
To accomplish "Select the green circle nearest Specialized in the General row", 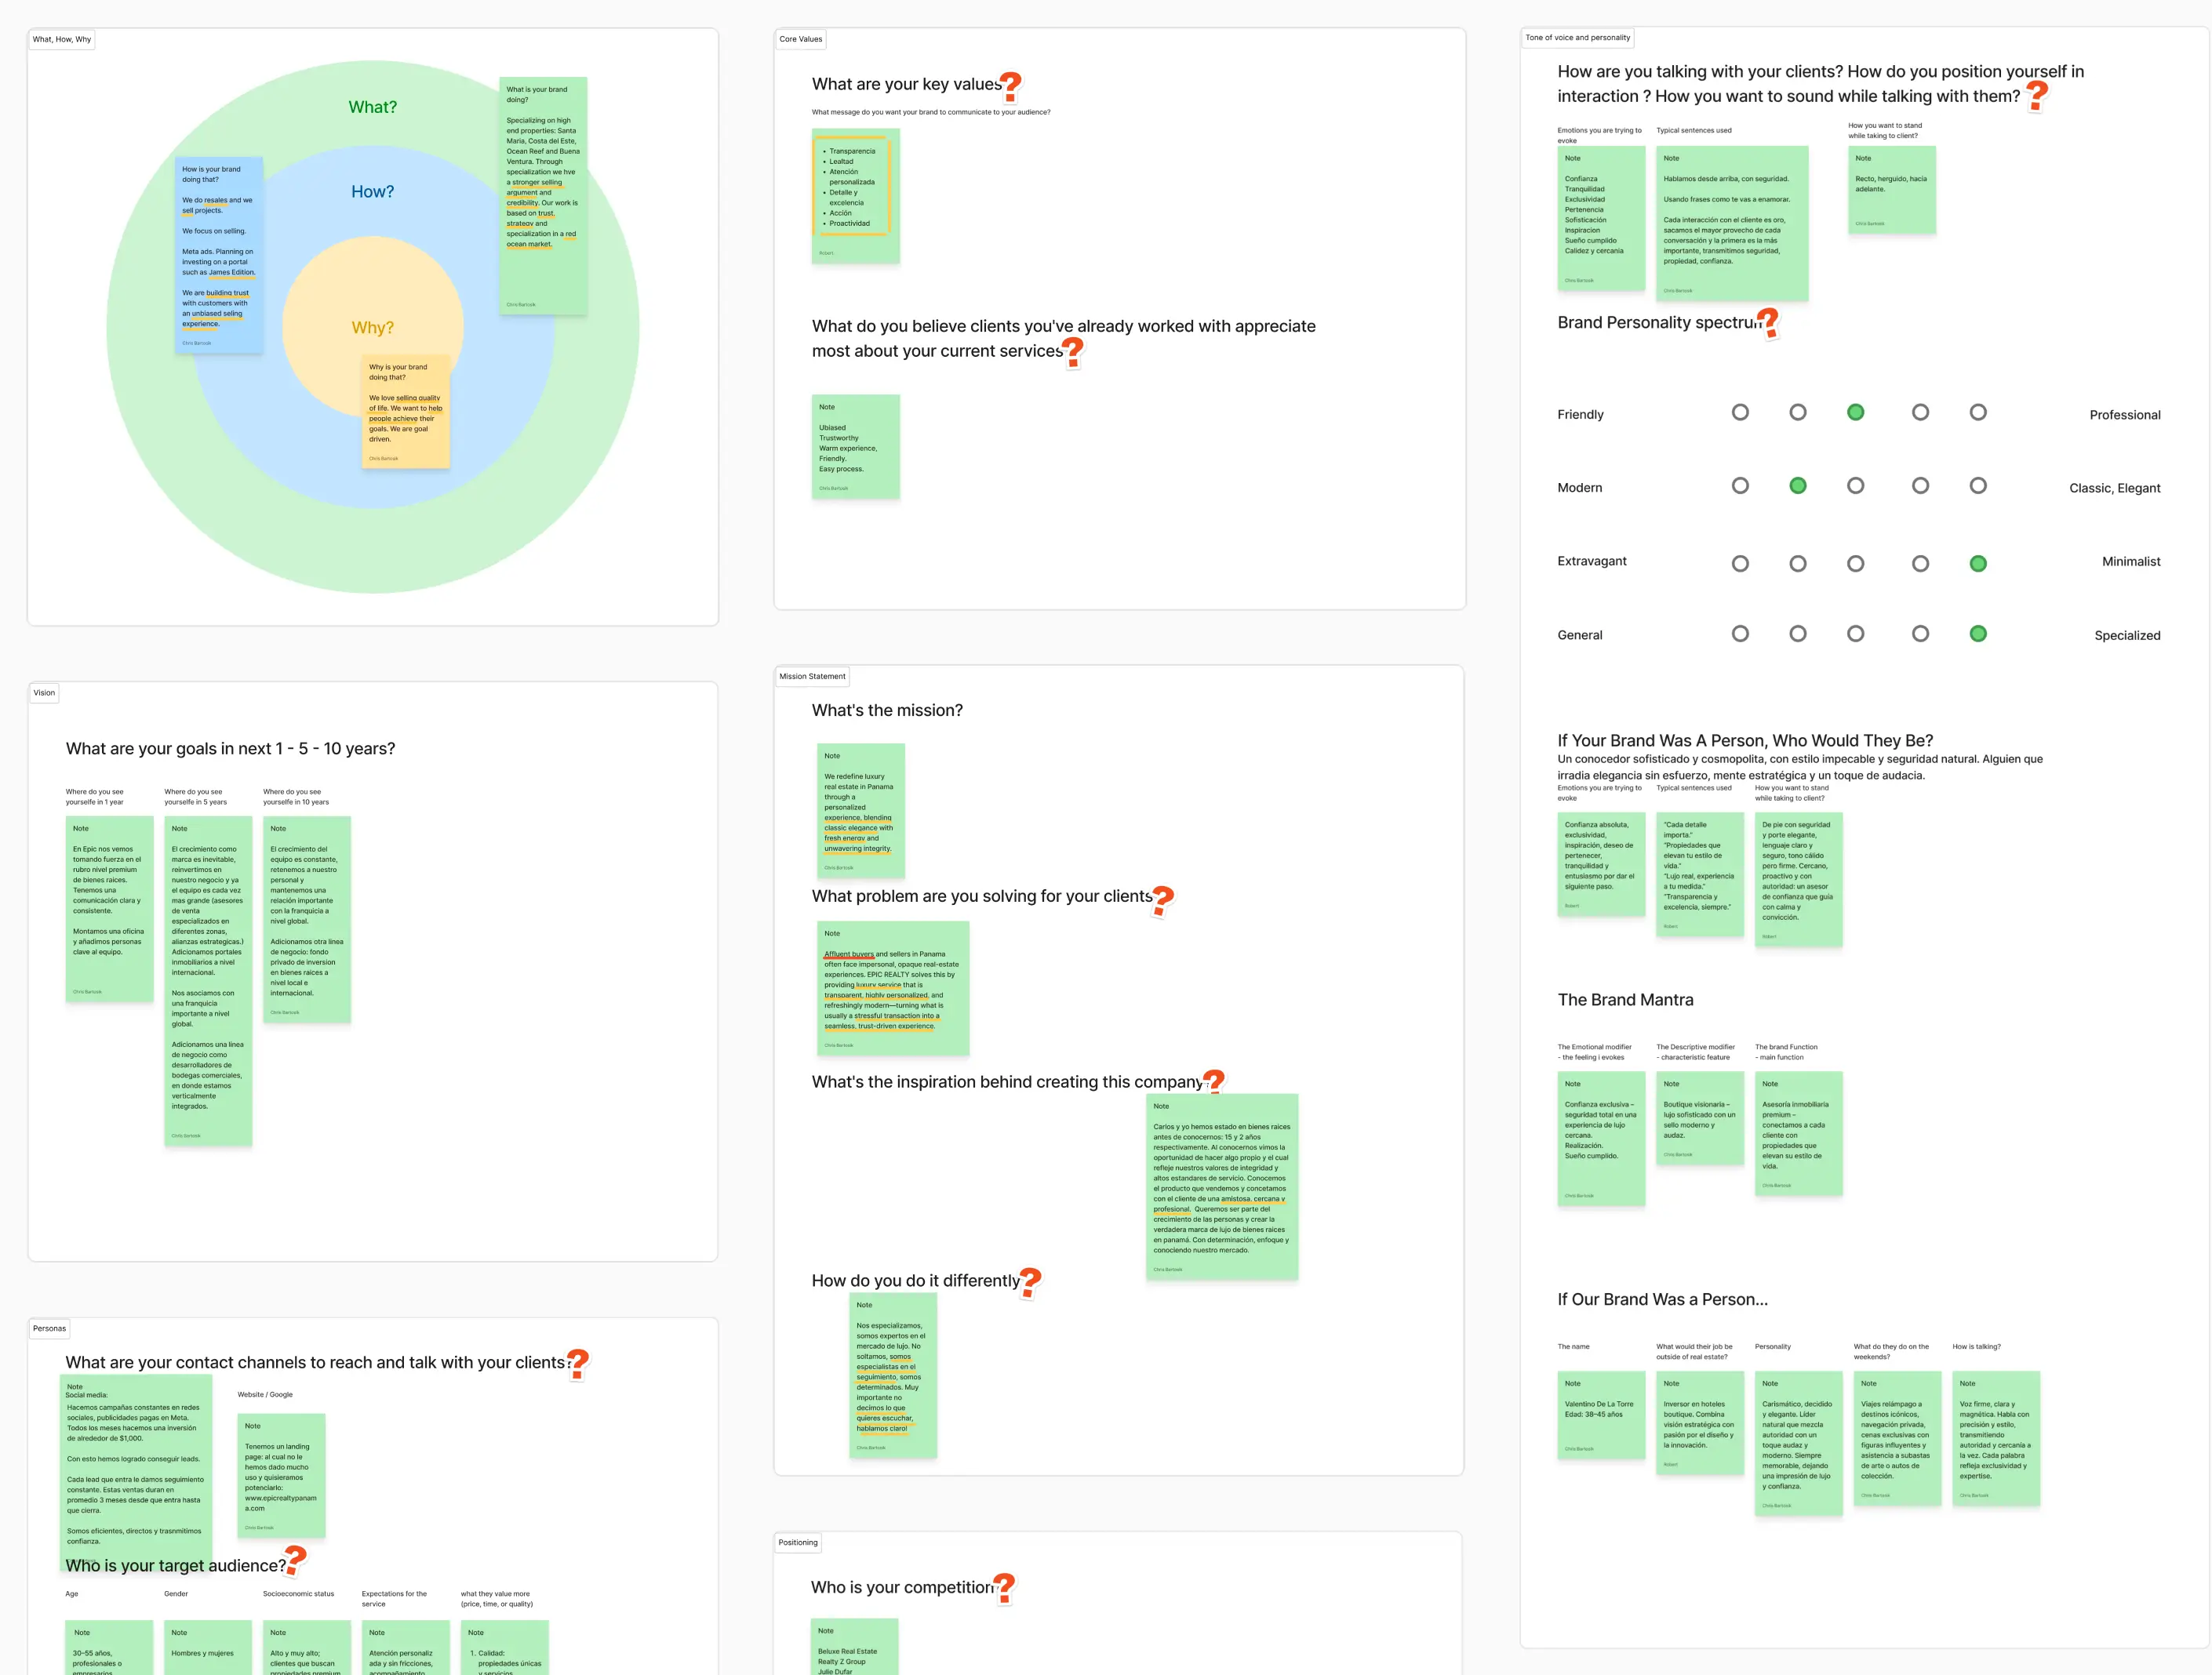I will tap(1978, 634).
